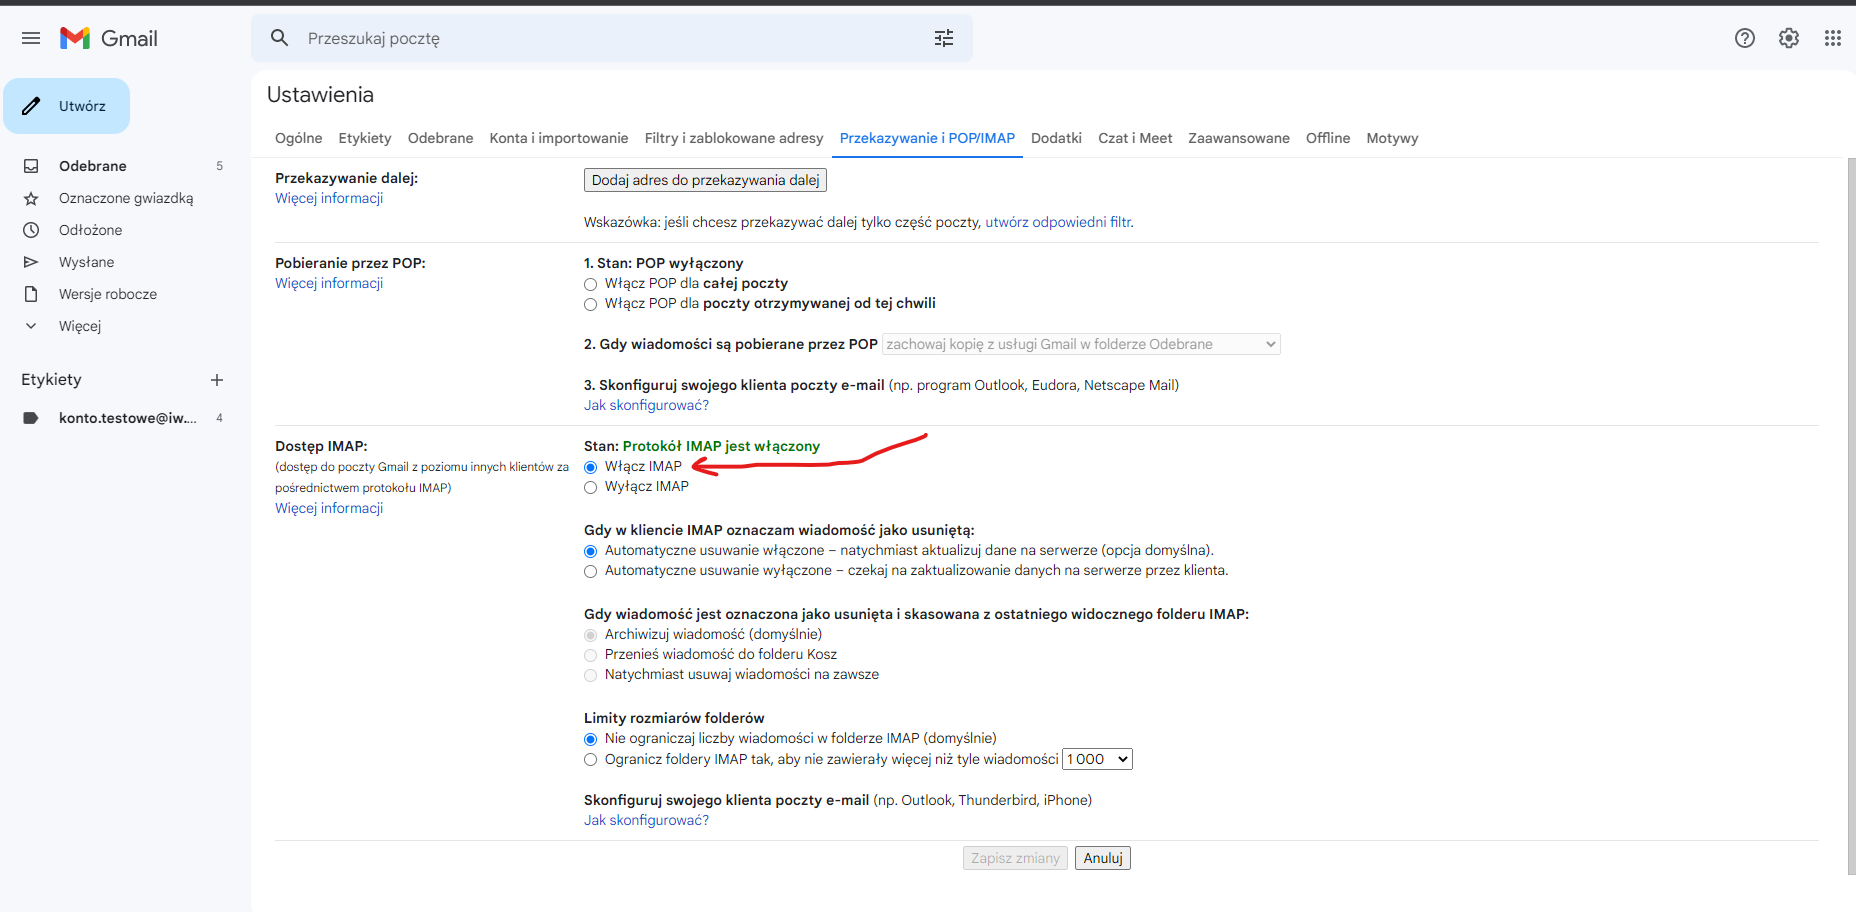
Task: Open the Help question mark icon
Action: (1744, 38)
